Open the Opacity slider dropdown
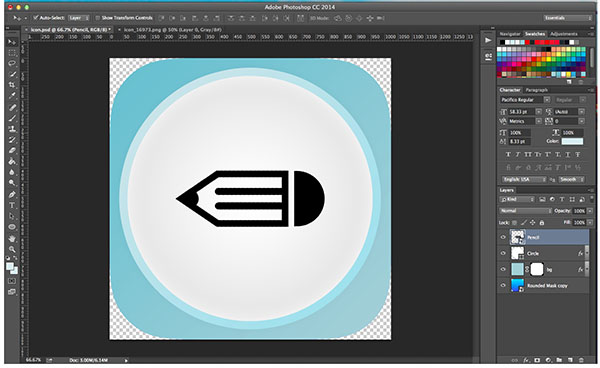 coord(590,211)
